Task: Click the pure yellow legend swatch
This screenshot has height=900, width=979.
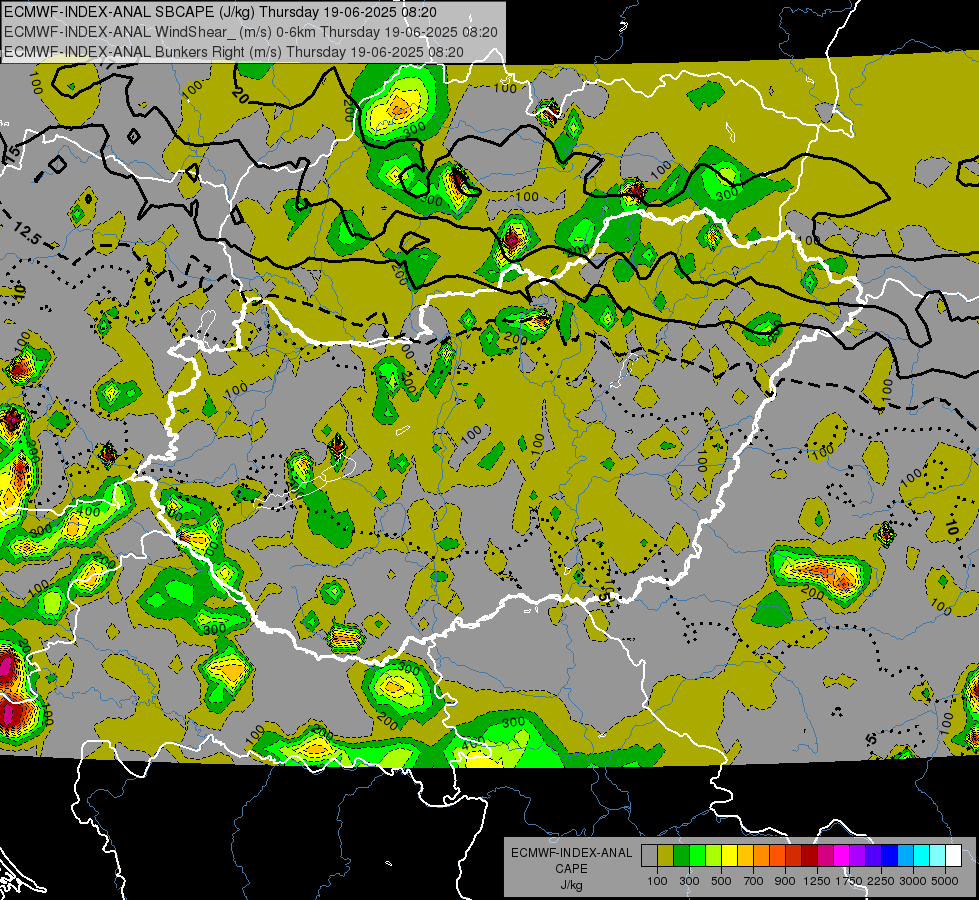Action: point(729,856)
